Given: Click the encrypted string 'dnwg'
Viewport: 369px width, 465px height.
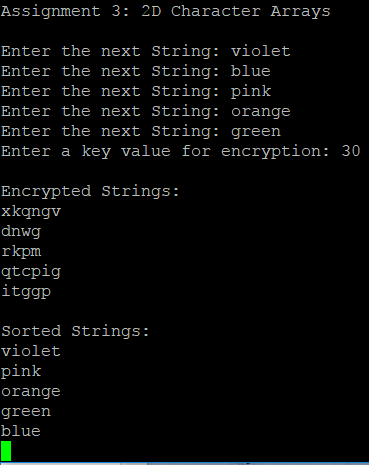Looking at the screenshot, I should (x=21, y=232).
